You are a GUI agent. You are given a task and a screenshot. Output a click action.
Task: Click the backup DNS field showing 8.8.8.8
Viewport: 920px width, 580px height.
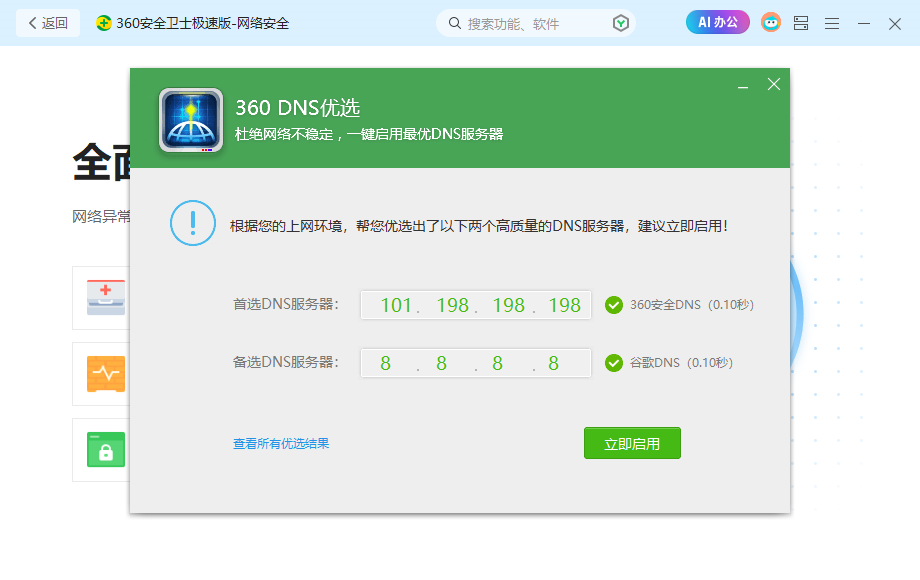click(475, 363)
